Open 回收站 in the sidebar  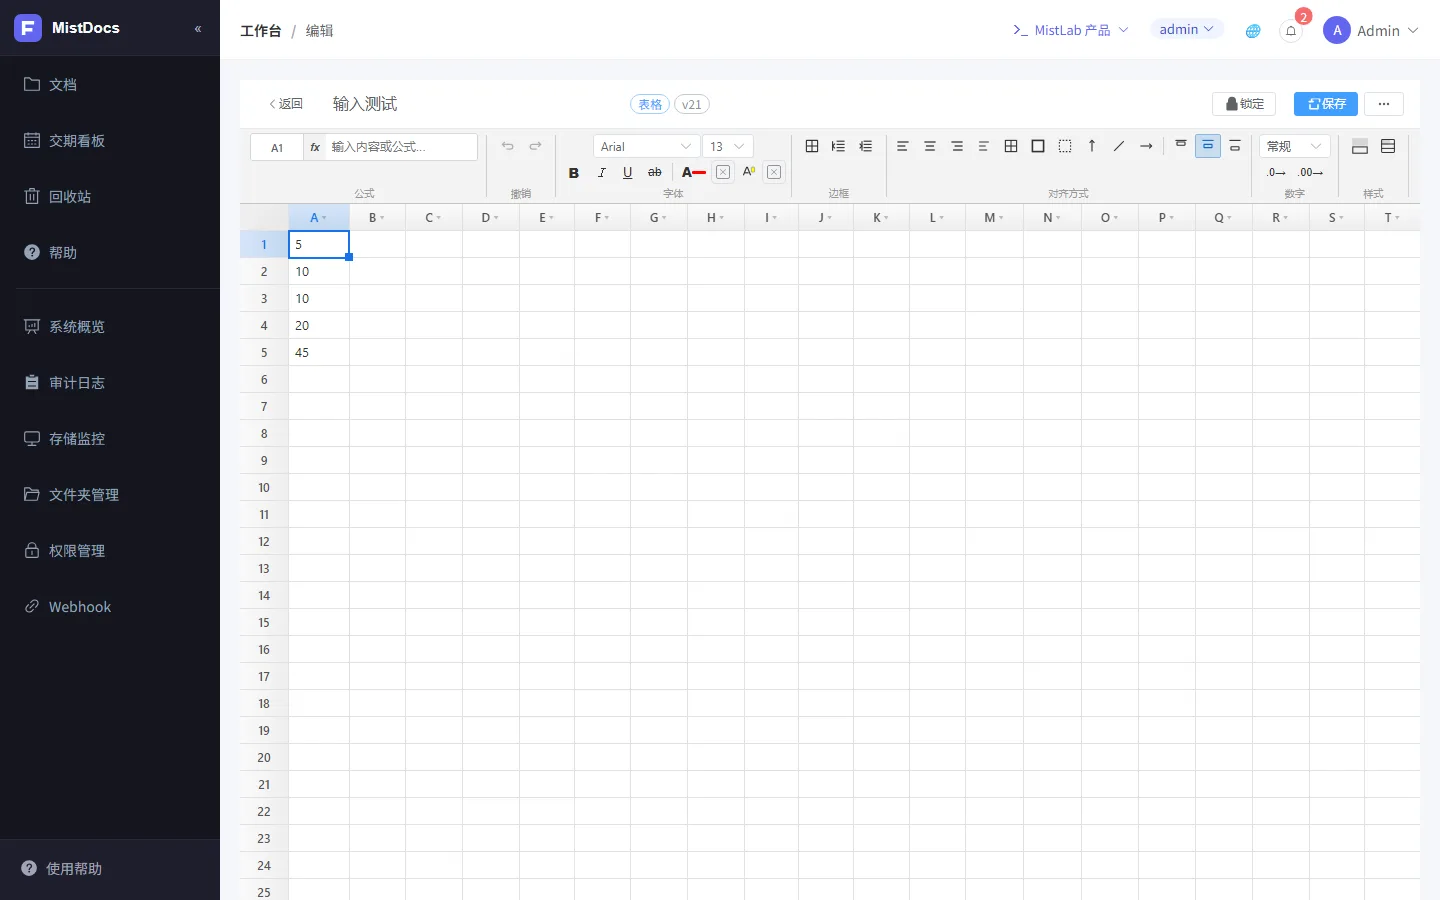[x=110, y=197]
